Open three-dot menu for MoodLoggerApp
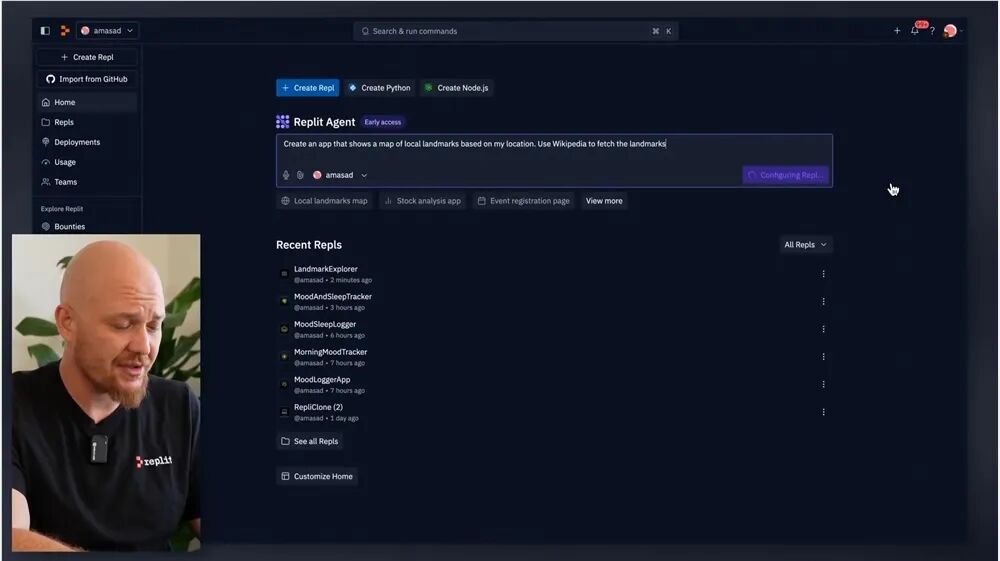This screenshot has height=561, width=1000. point(823,384)
